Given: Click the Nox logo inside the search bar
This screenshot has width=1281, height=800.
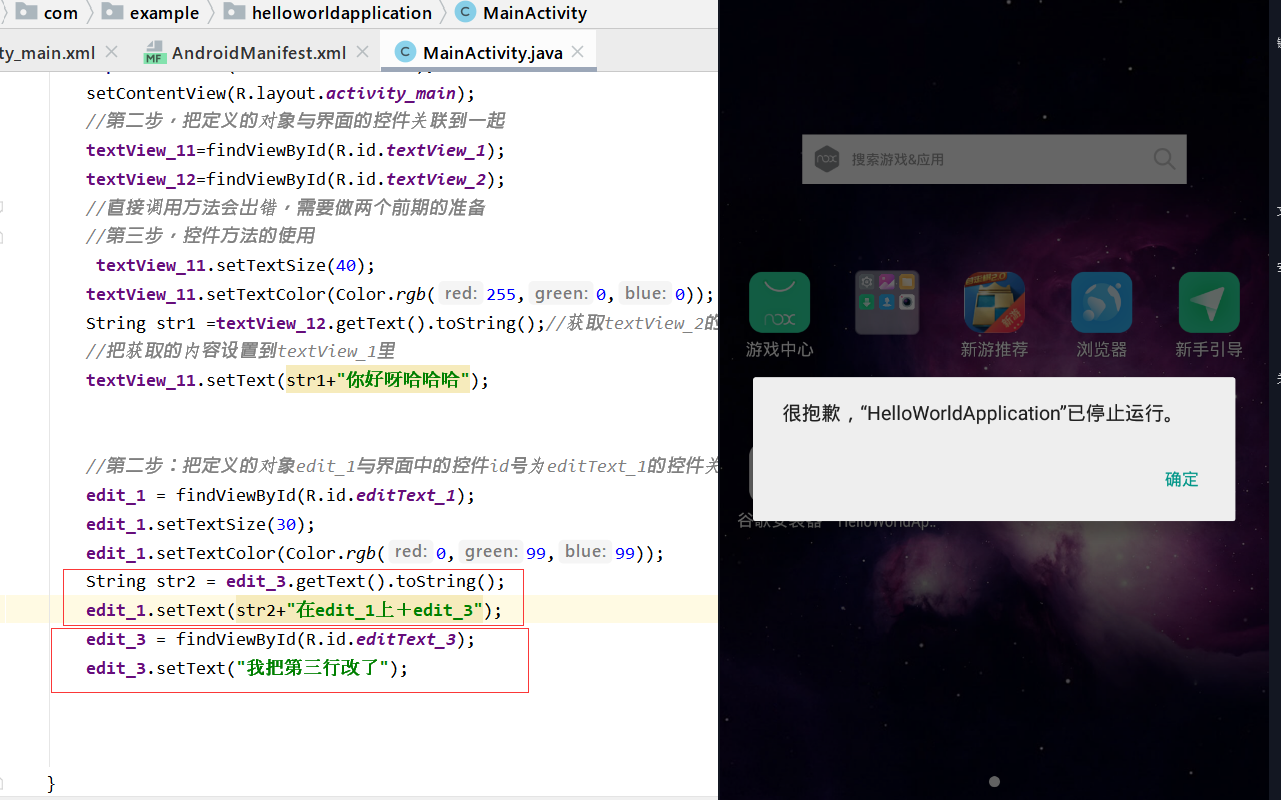Looking at the screenshot, I should pos(826,158).
